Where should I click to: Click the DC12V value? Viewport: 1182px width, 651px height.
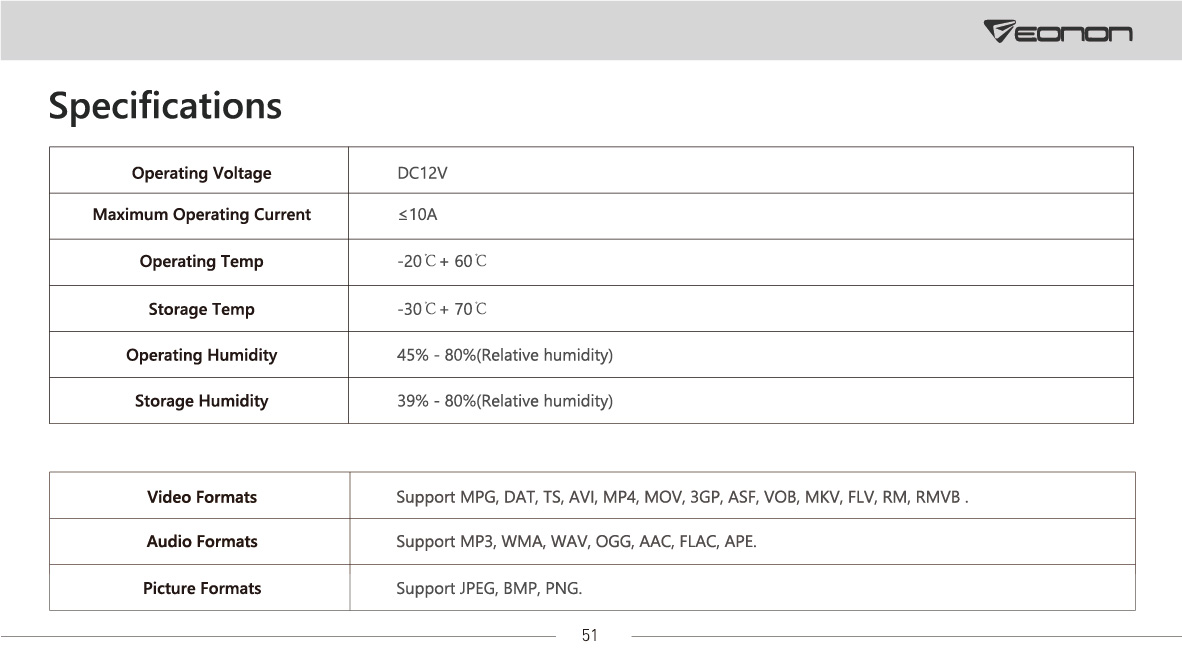pyautogui.click(x=422, y=173)
